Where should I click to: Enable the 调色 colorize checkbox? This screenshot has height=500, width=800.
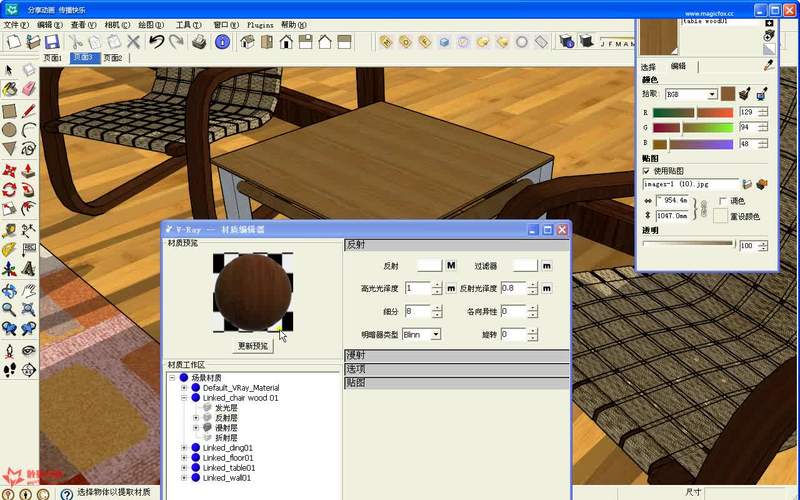tap(722, 201)
